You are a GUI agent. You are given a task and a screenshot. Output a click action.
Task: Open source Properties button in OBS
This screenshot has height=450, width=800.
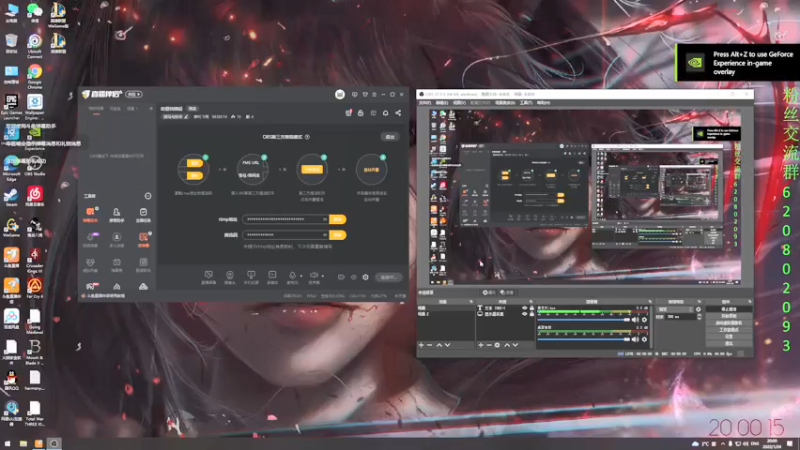coord(489,292)
